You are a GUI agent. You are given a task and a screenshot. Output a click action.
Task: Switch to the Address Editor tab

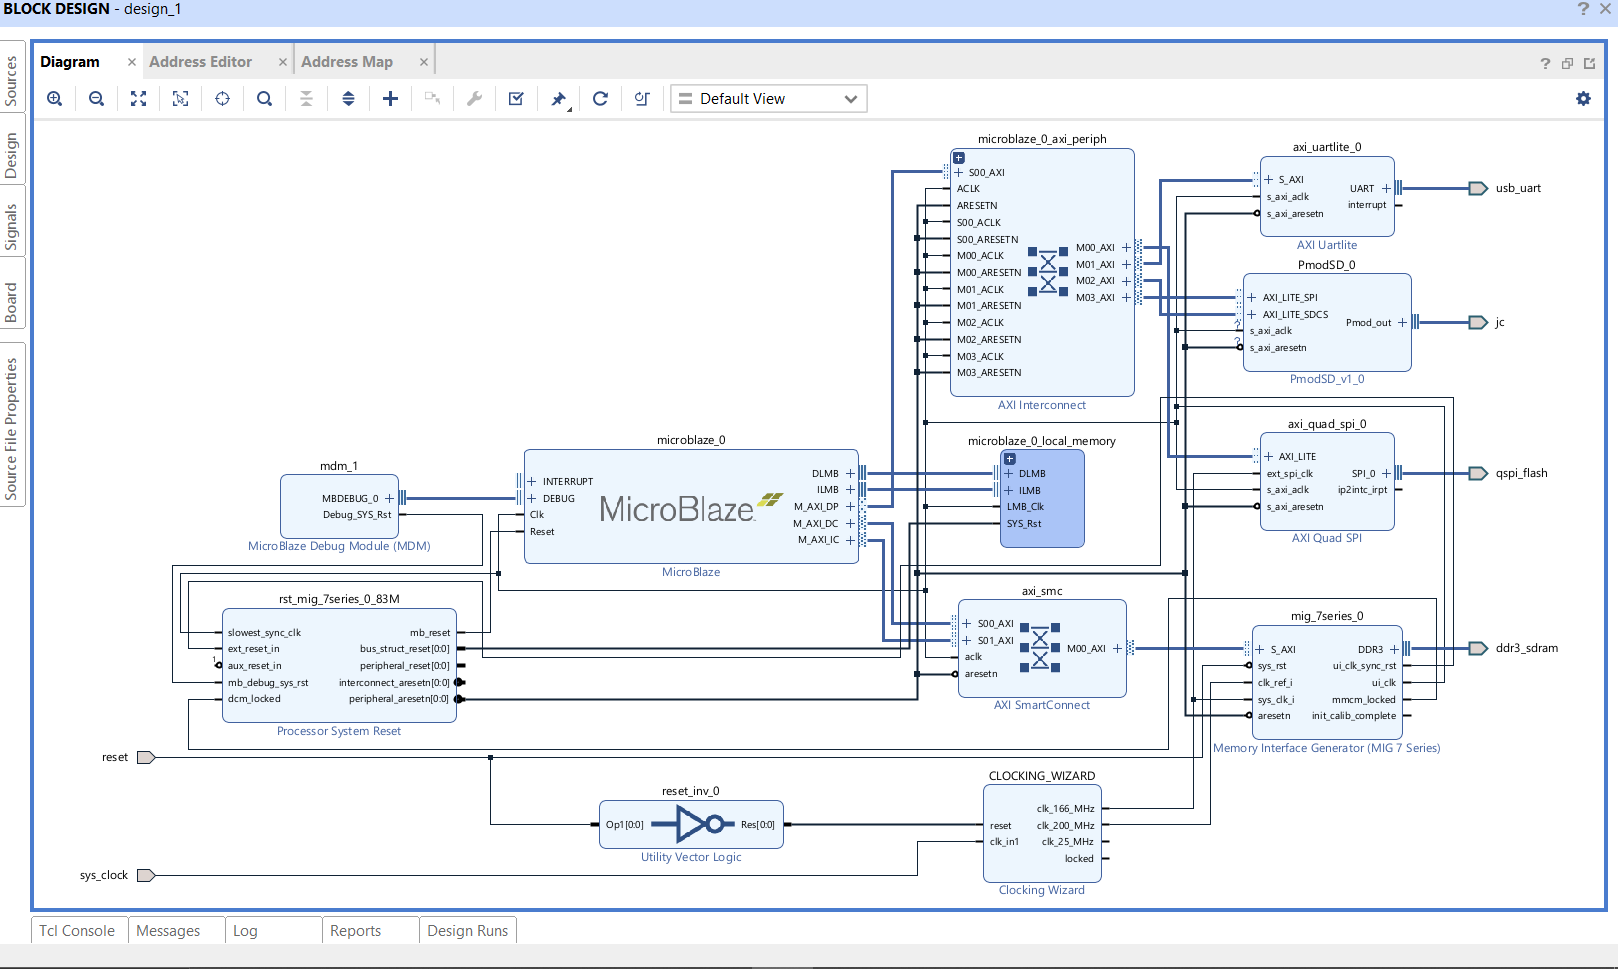(x=201, y=62)
